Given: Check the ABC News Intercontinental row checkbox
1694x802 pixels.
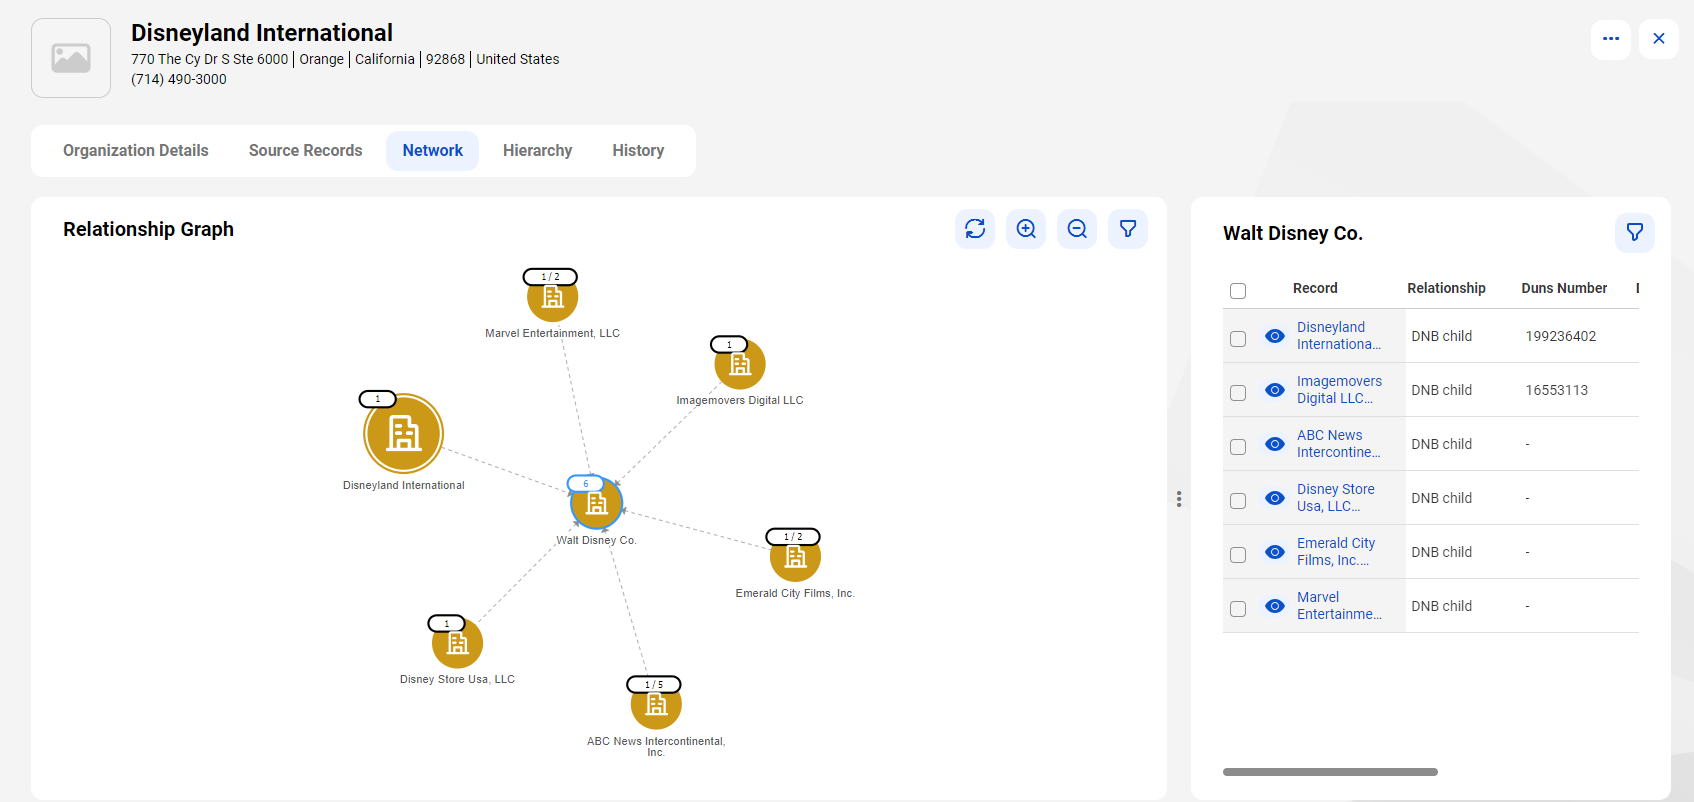Looking at the screenshot, I should [1238, 447].
